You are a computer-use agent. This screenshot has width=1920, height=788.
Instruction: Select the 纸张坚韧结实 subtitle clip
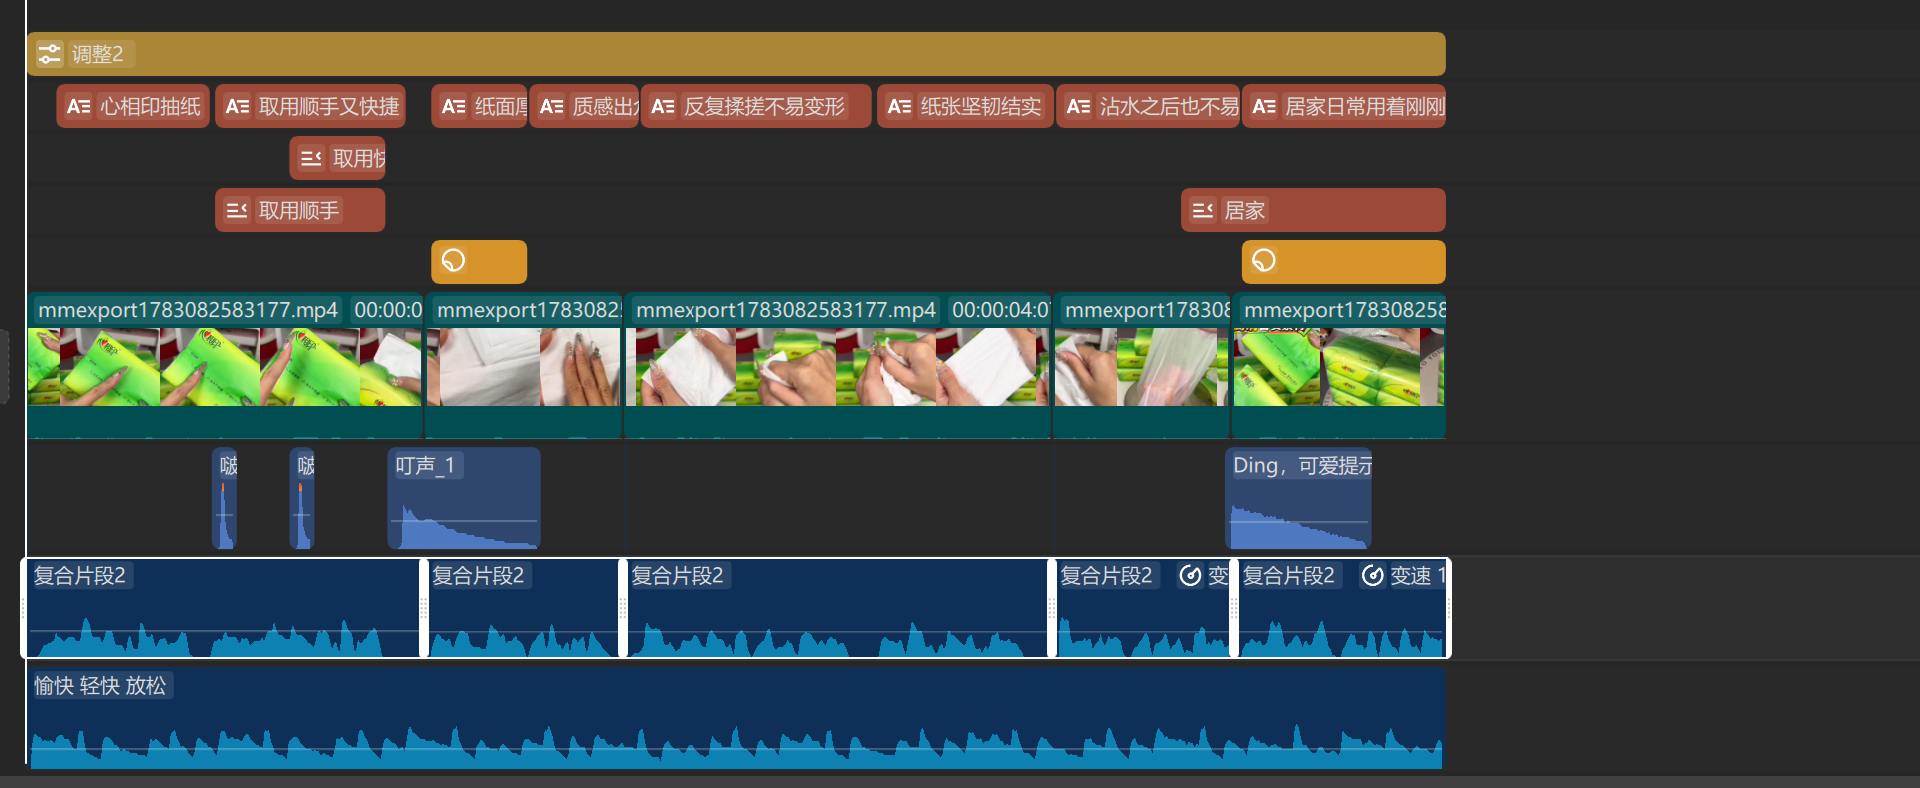point(965,106)
